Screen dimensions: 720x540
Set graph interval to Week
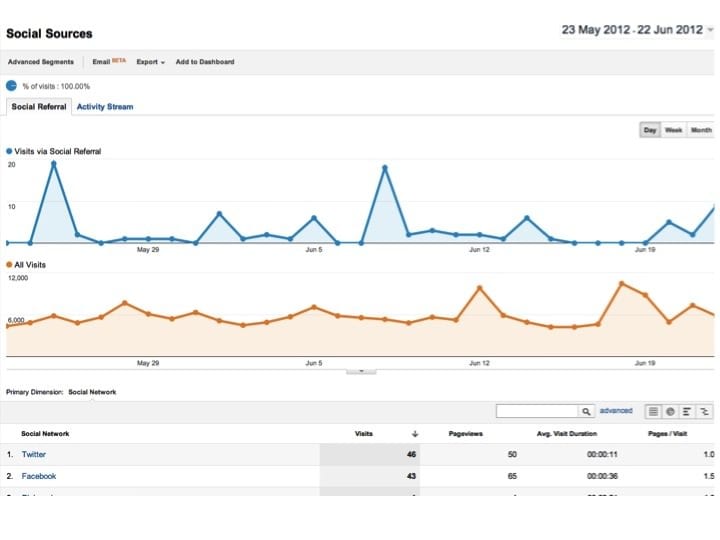[x=674, y=130]
